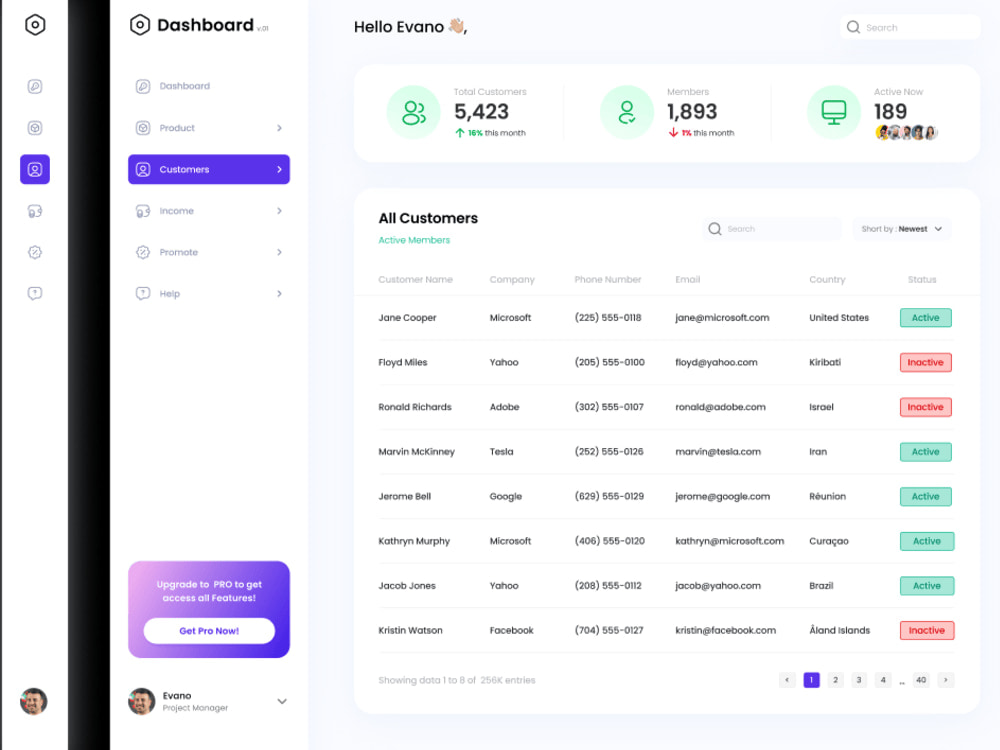Go to page 4

[883, 680]
